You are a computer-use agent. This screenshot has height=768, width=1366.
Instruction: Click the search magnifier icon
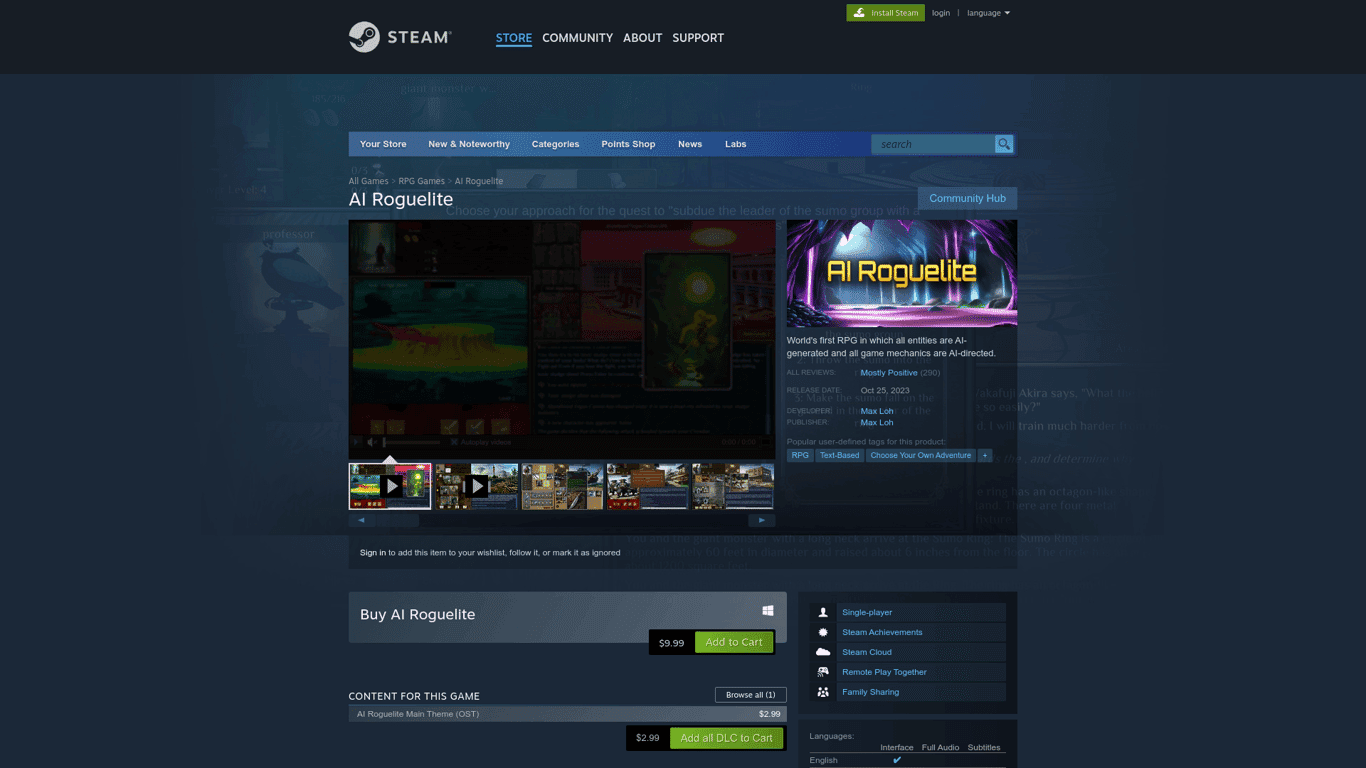[x=1003, y=144]
